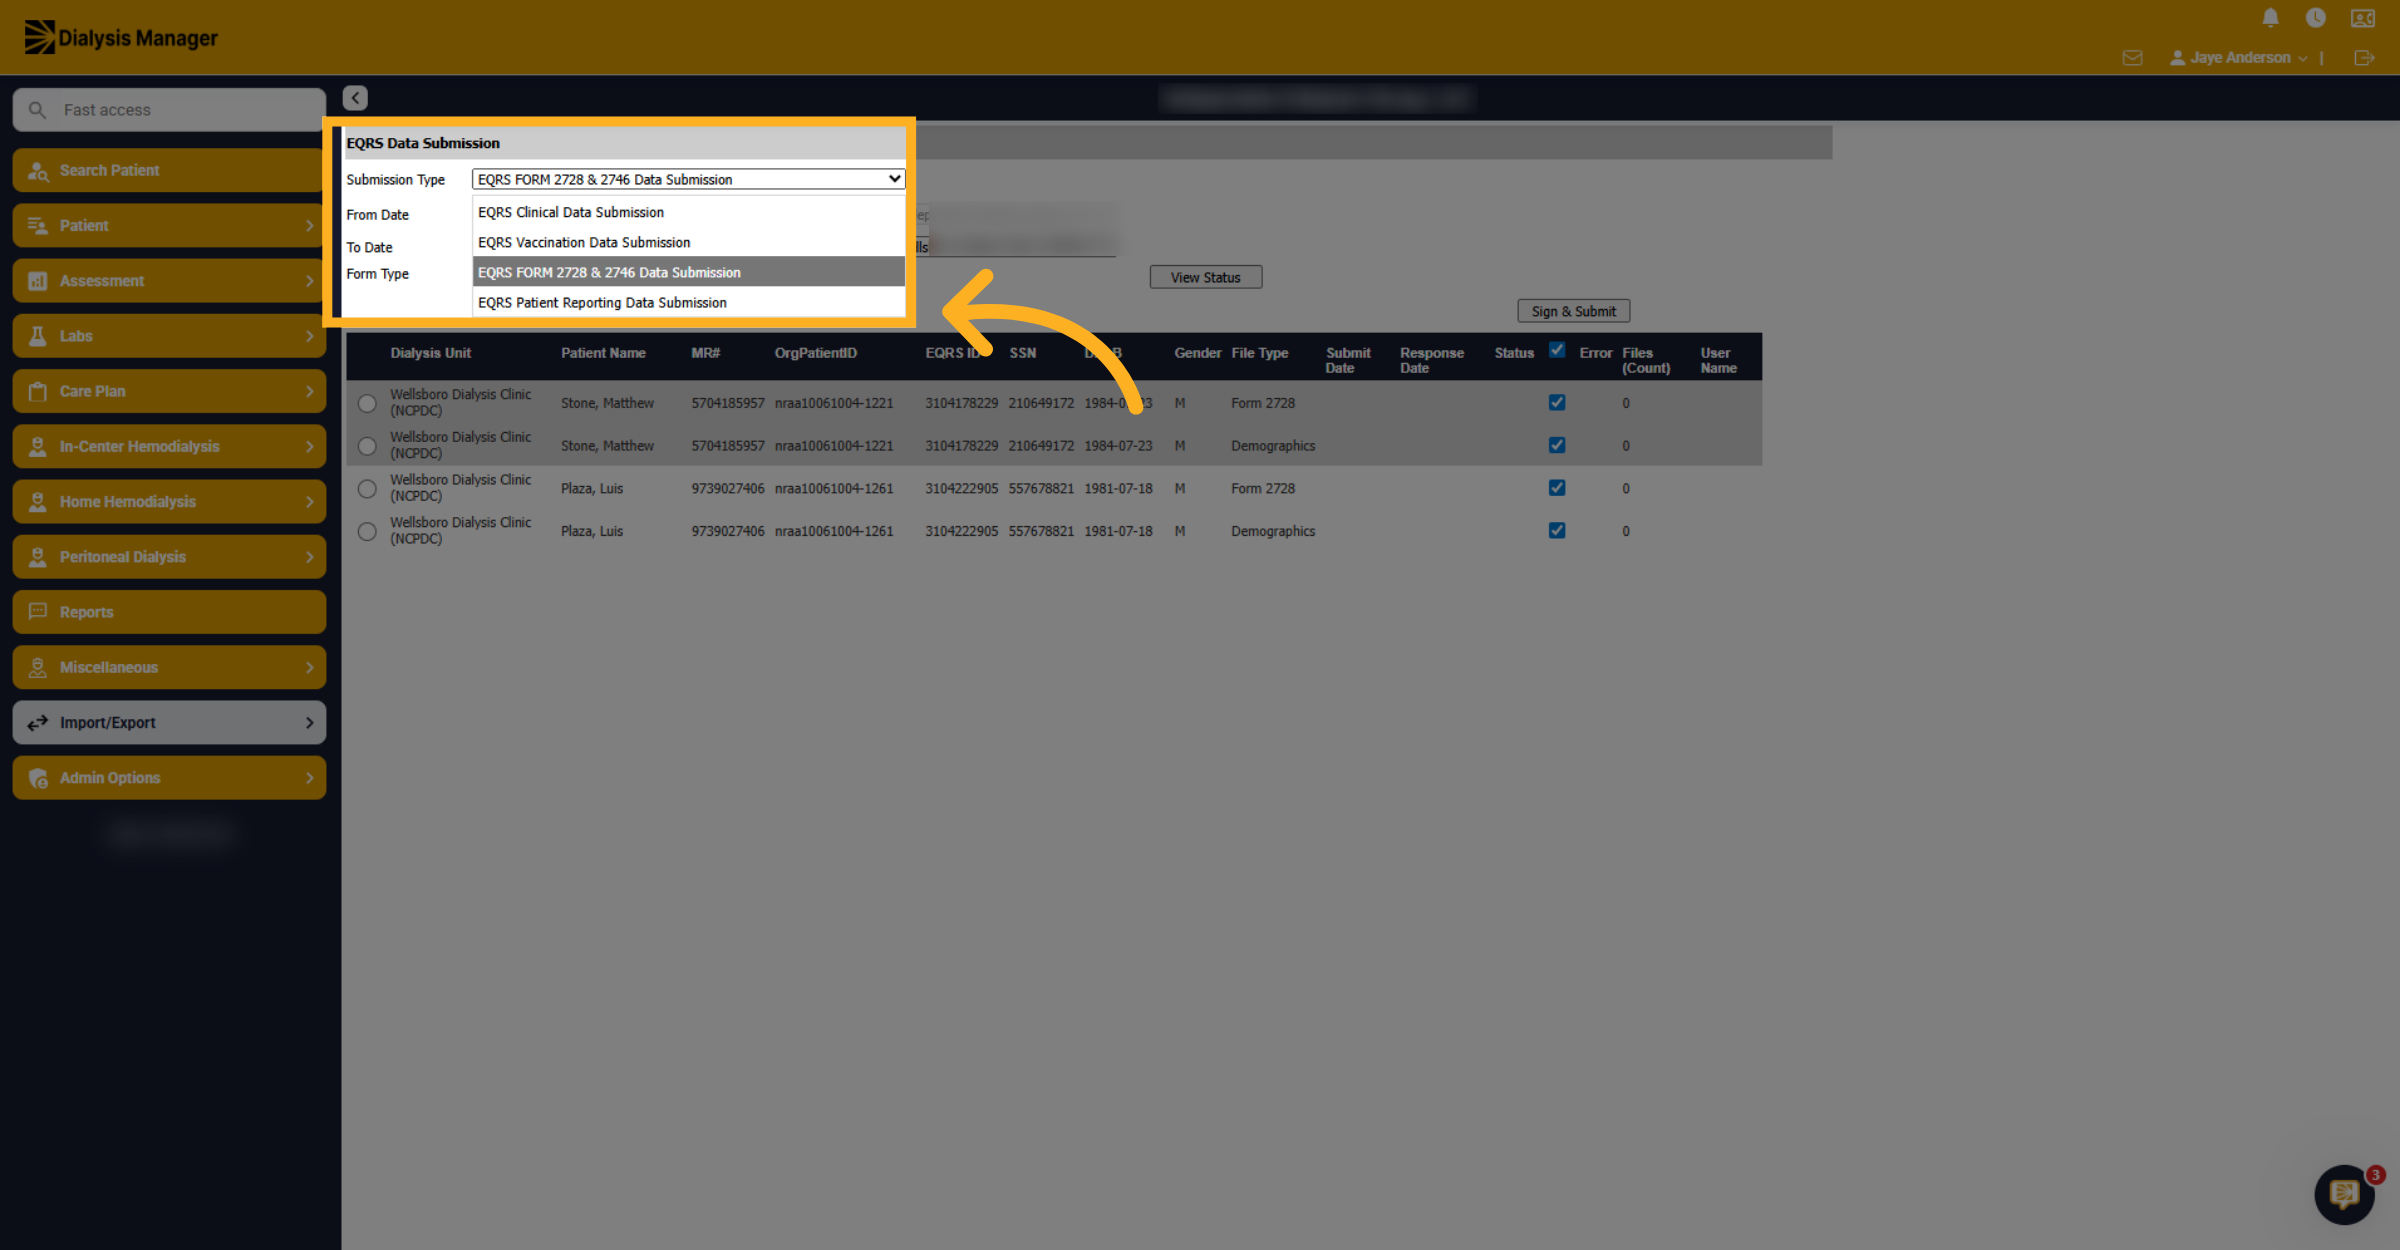Expand the Labs menu
Image resolution: width=2400 pixels, height=1250 pixels.
coord(169,336)
